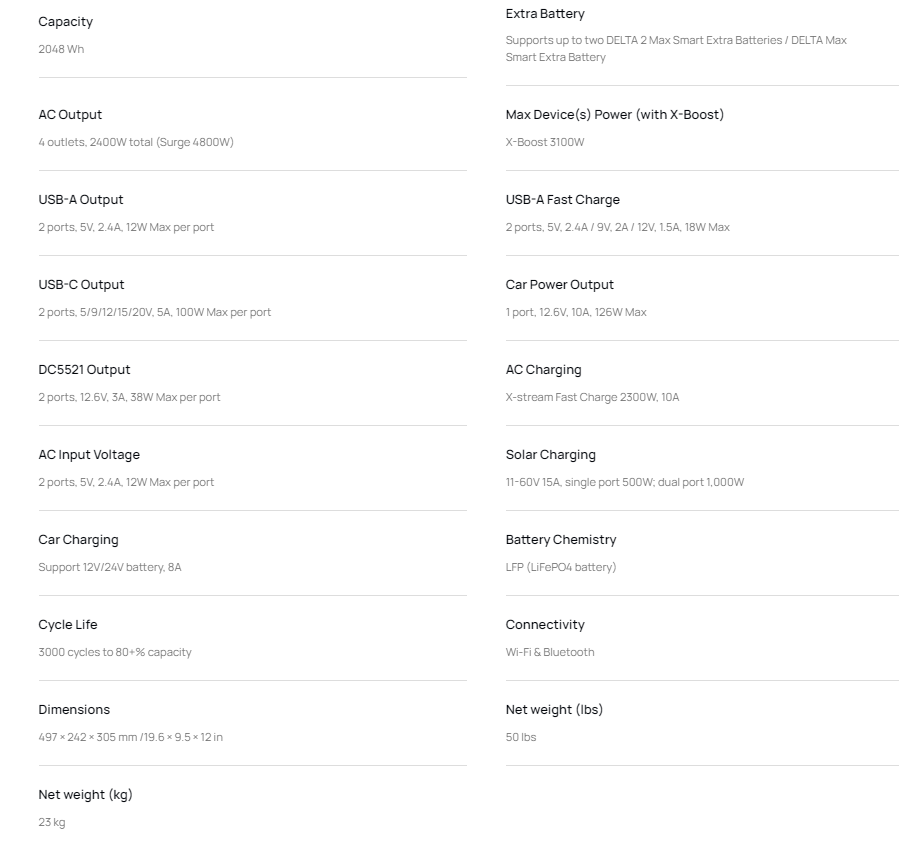The image size is (899, 849).
Task: Click the Wi-Fi & Bluetooth connectivity value
Action: (x=550, y=652)
